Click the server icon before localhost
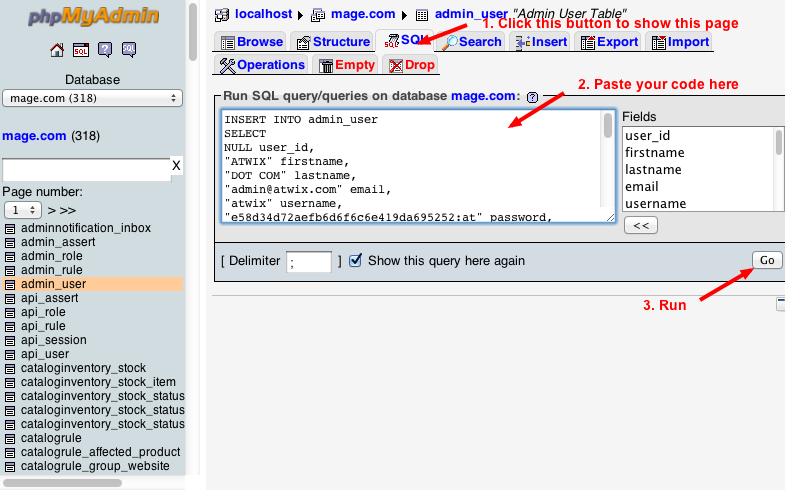The height and width of the screenshot is (490, 785). [222, 15]
